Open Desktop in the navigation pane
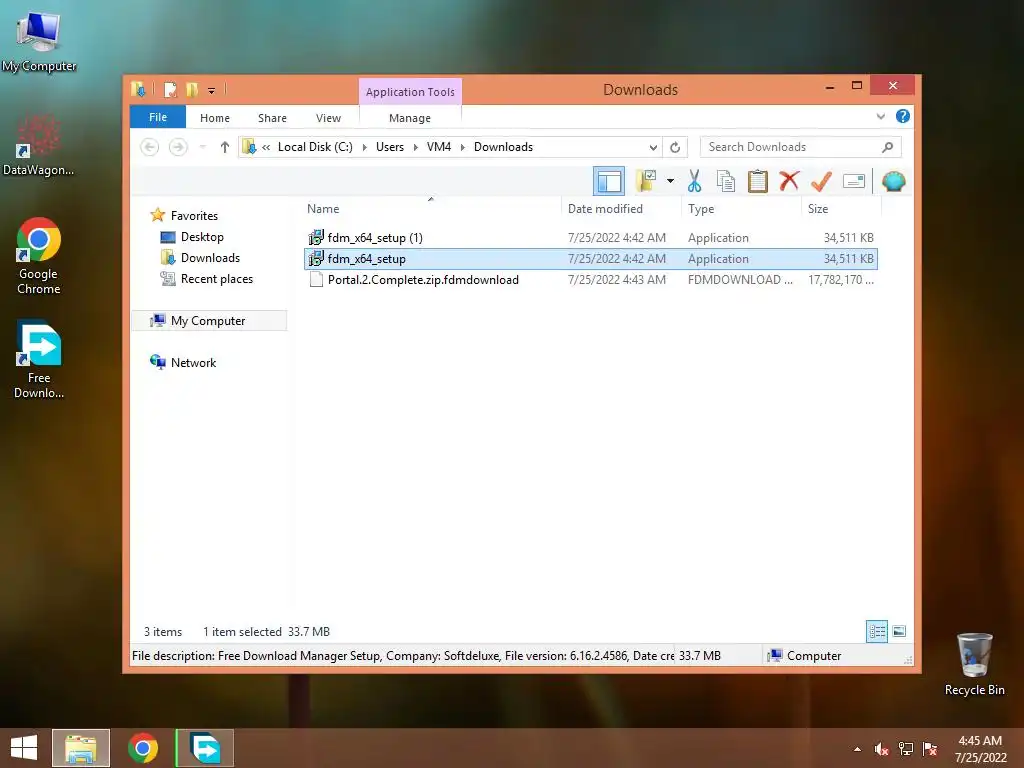Viewport: 1024px width, 768px height. (x=202, y=236)
